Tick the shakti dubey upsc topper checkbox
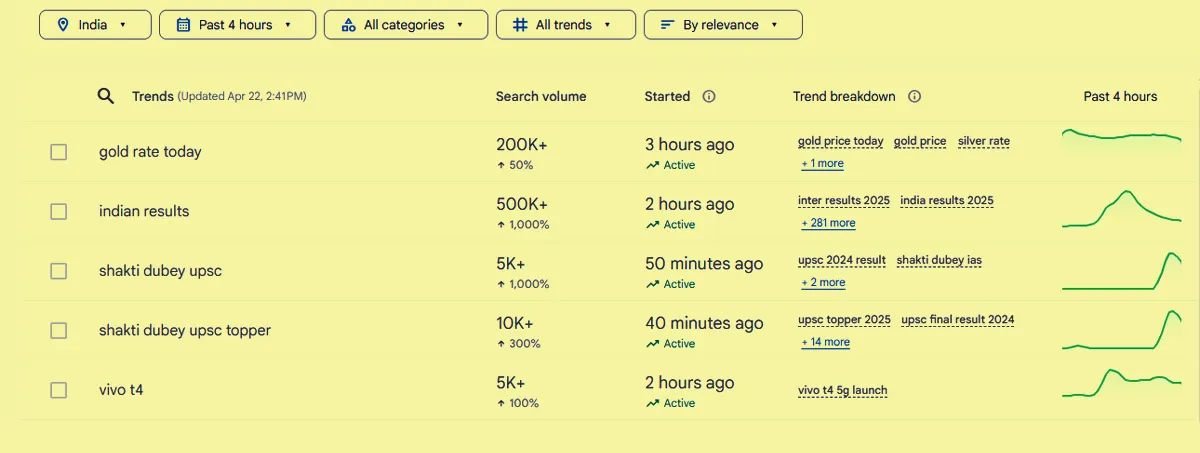1200x453 pixels. (59, 330)
